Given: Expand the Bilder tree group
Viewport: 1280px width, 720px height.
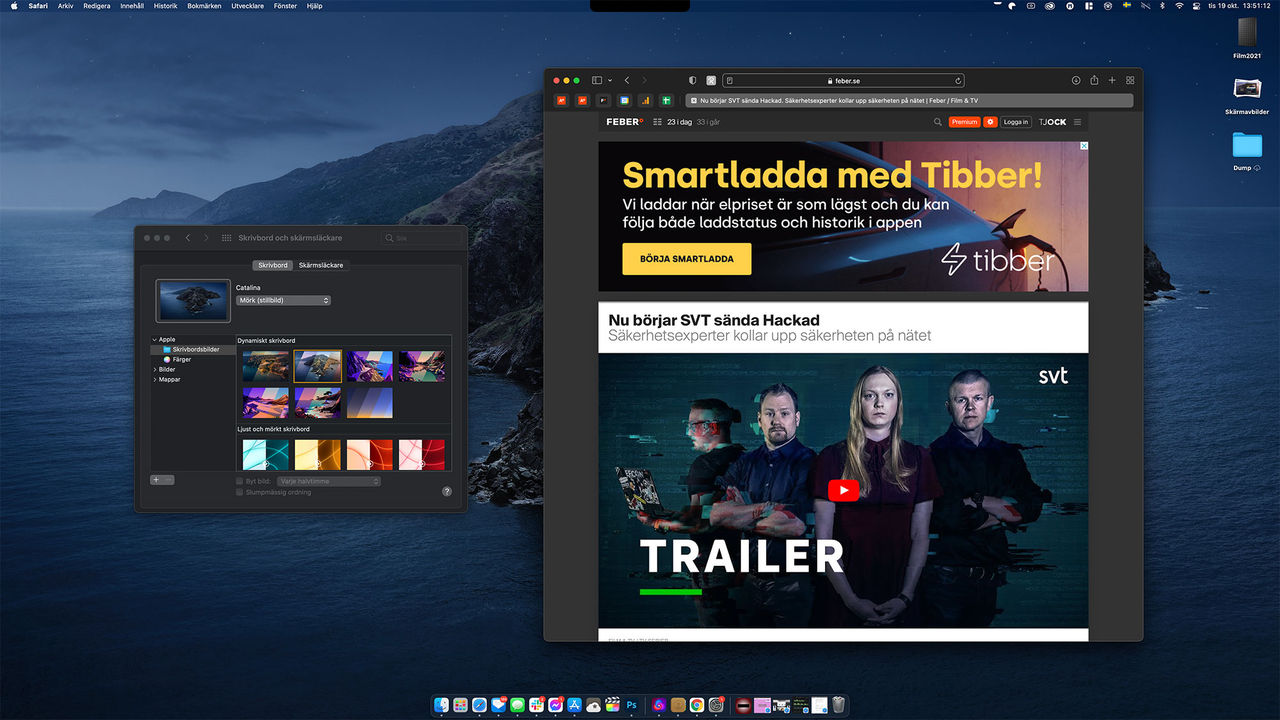Looking at the screenshot, I should pyautogui.click(x=154, y=369).
